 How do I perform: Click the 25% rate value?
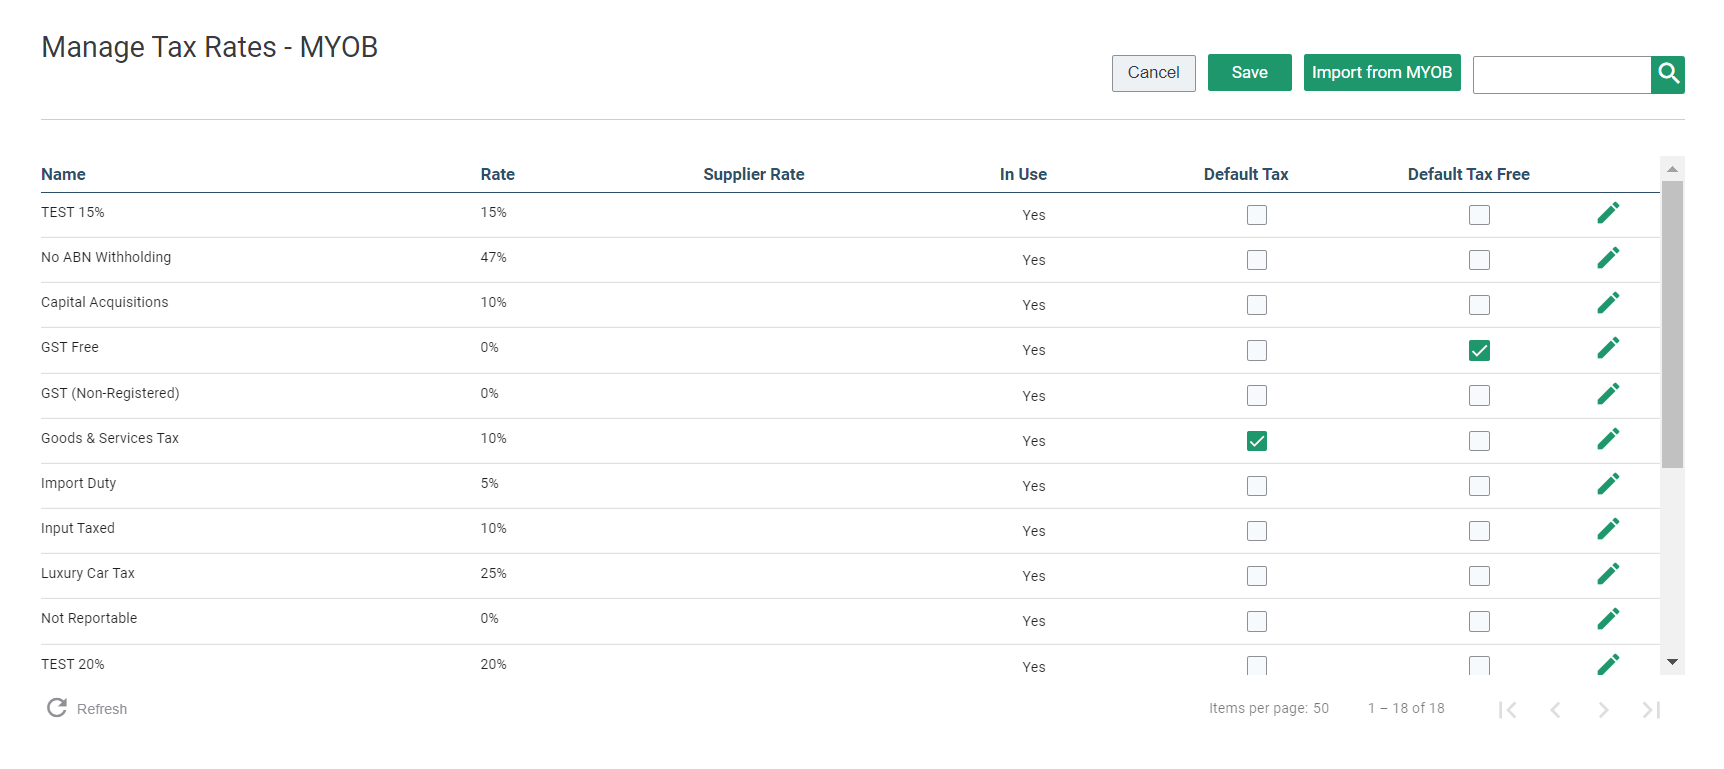pyautogui.click(x=493, y=573)
